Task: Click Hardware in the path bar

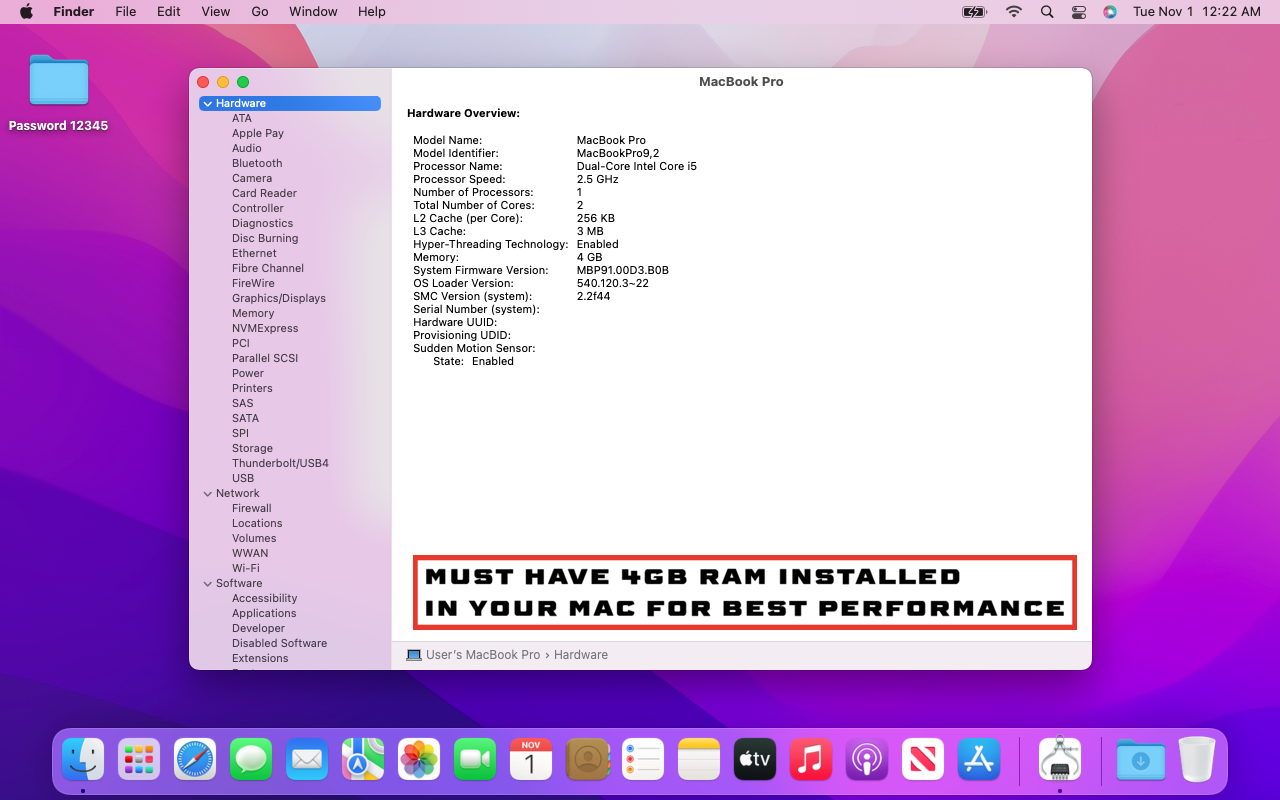Action: [581, 655]
